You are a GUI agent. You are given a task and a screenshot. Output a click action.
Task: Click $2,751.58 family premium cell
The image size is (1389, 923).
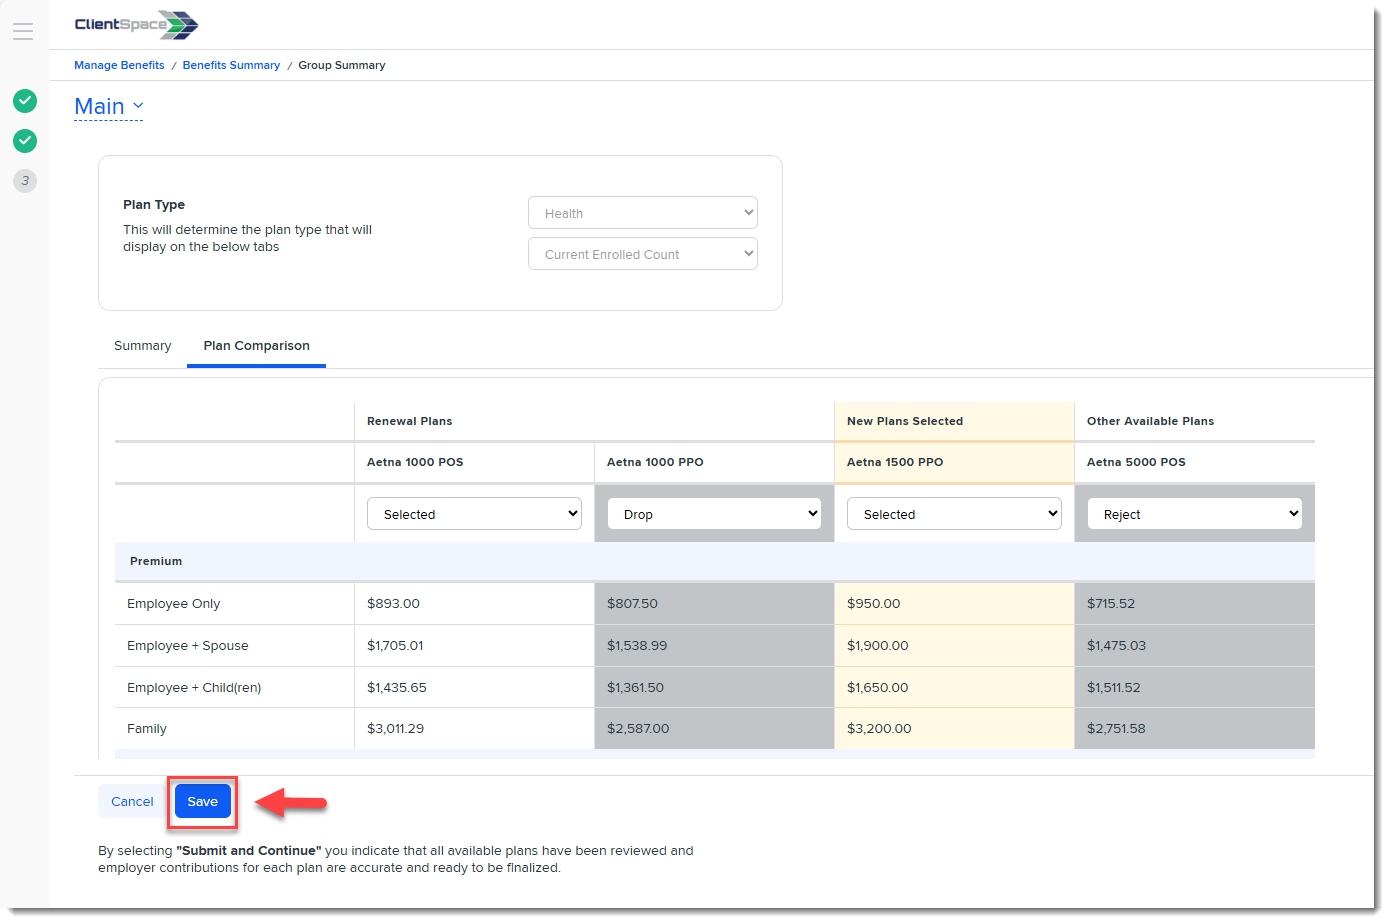1195,729
